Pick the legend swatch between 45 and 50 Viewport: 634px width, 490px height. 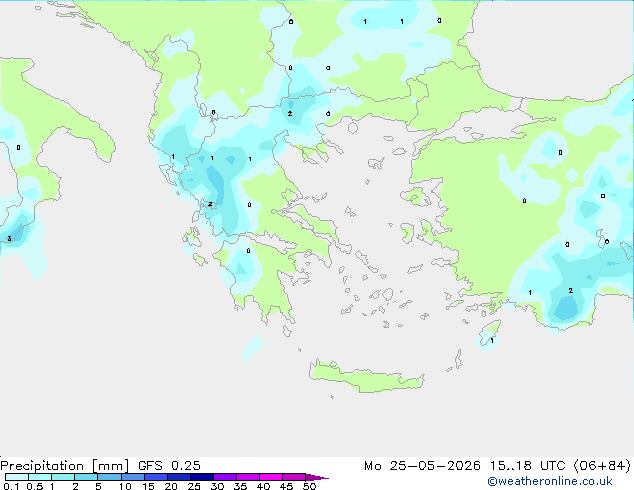294,477
